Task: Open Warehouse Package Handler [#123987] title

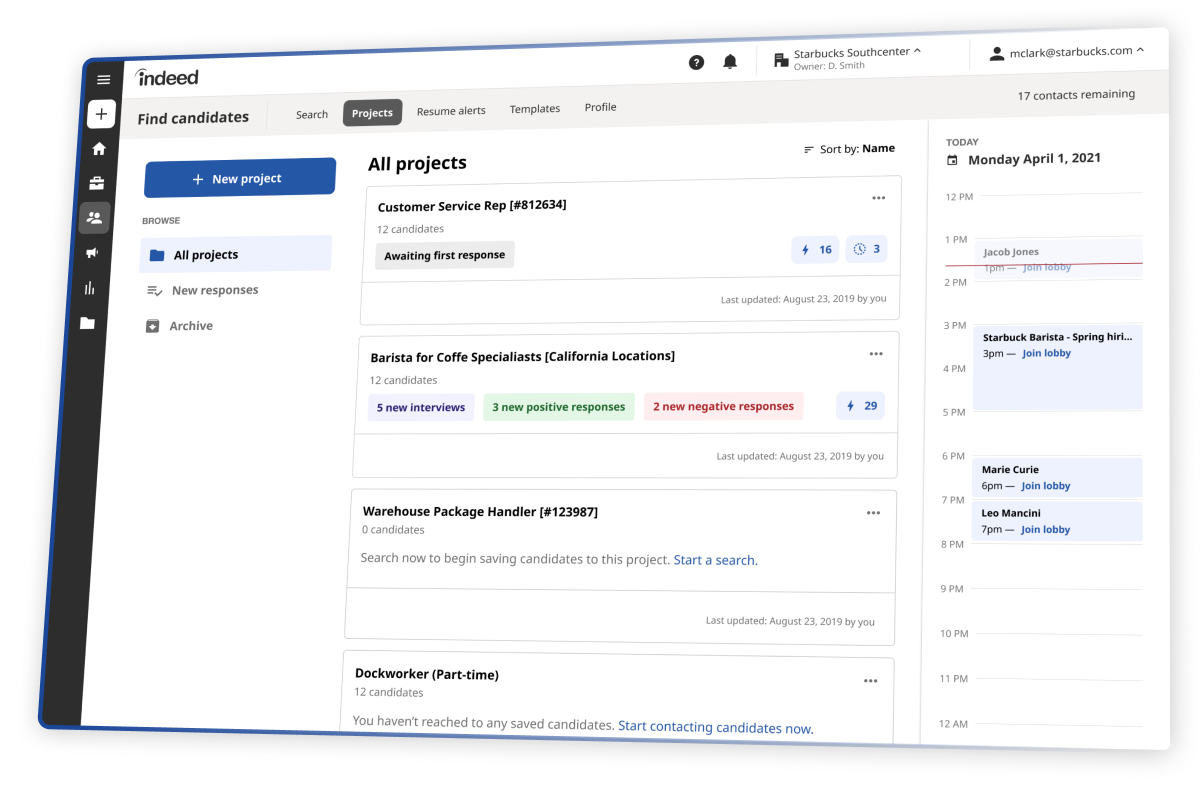Action: coord(480,511)
